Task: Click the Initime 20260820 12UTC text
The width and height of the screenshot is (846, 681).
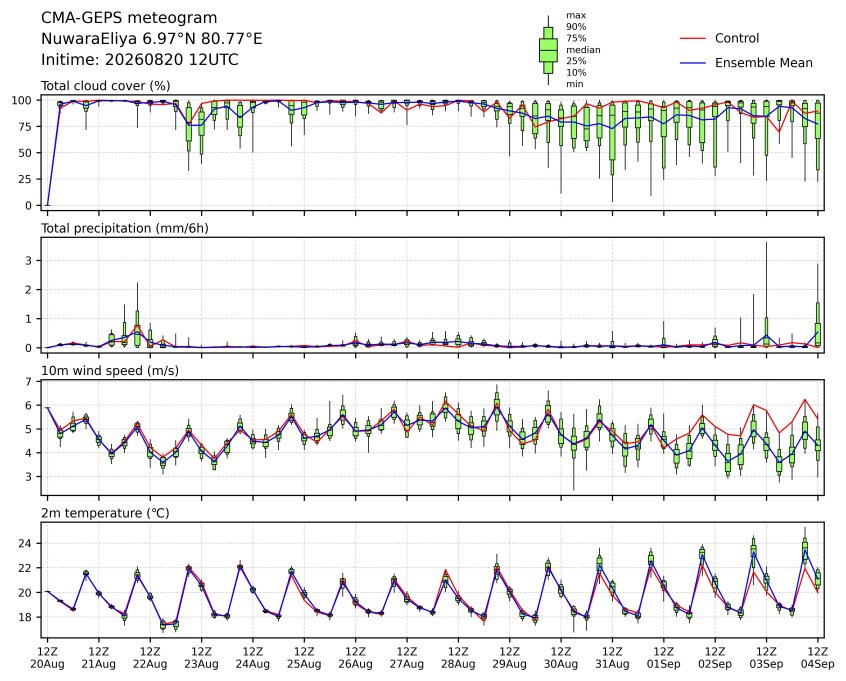Action: (140, 59)
